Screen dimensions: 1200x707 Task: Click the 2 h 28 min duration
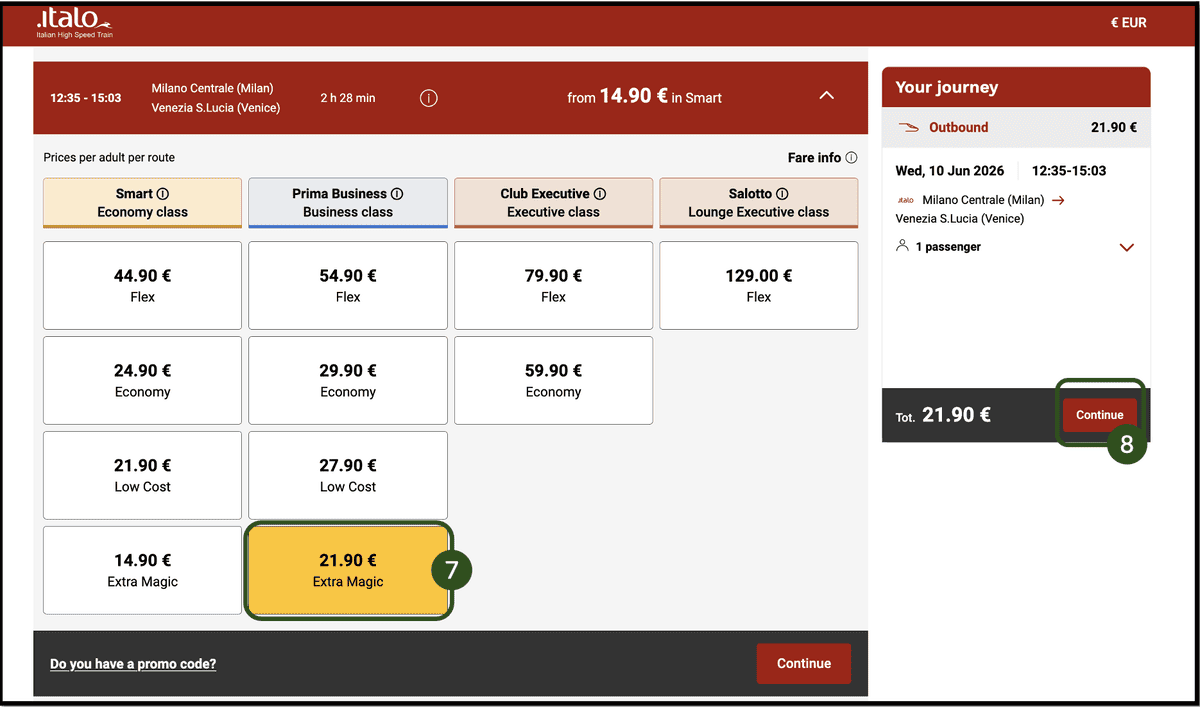point(348,98)
